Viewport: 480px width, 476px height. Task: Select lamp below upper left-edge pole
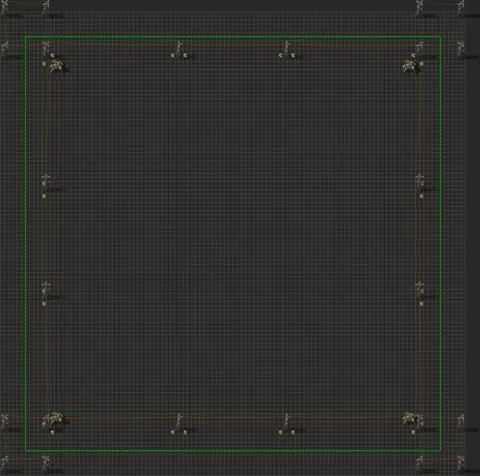[x=44, y=196]
